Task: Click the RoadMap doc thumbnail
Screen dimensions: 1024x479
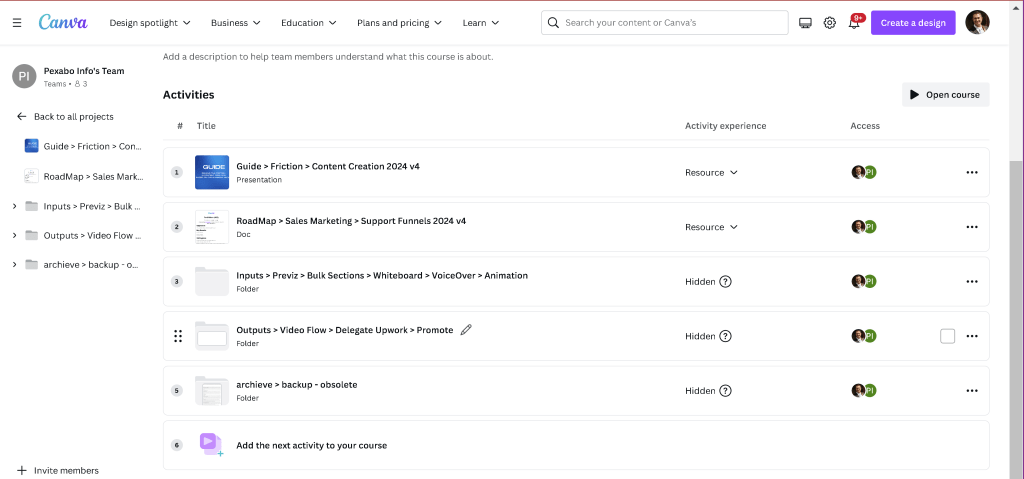Action: [212, 227]
